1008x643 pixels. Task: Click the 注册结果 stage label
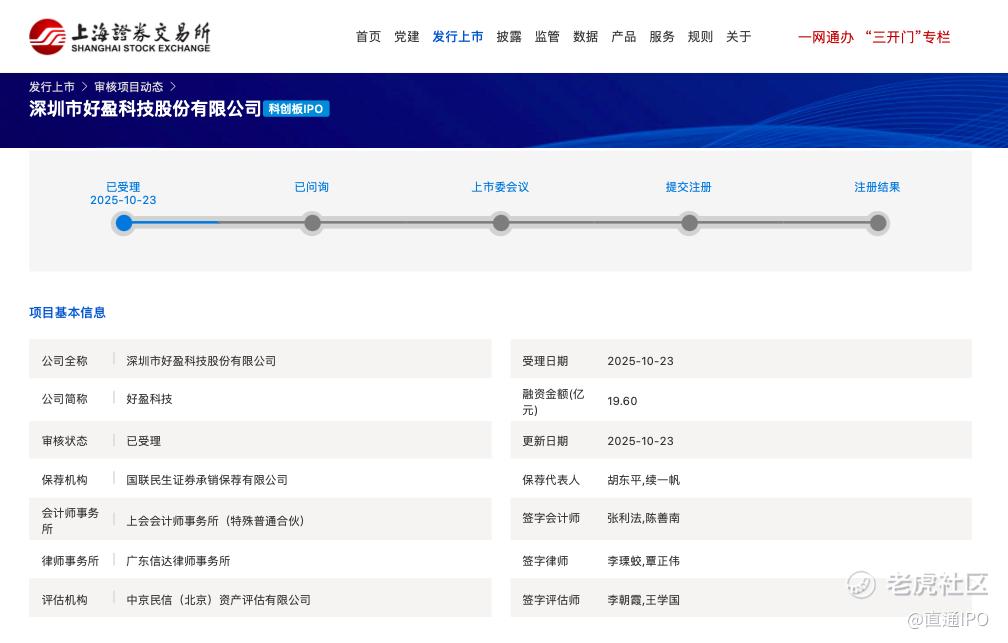(x=877, y=186)
